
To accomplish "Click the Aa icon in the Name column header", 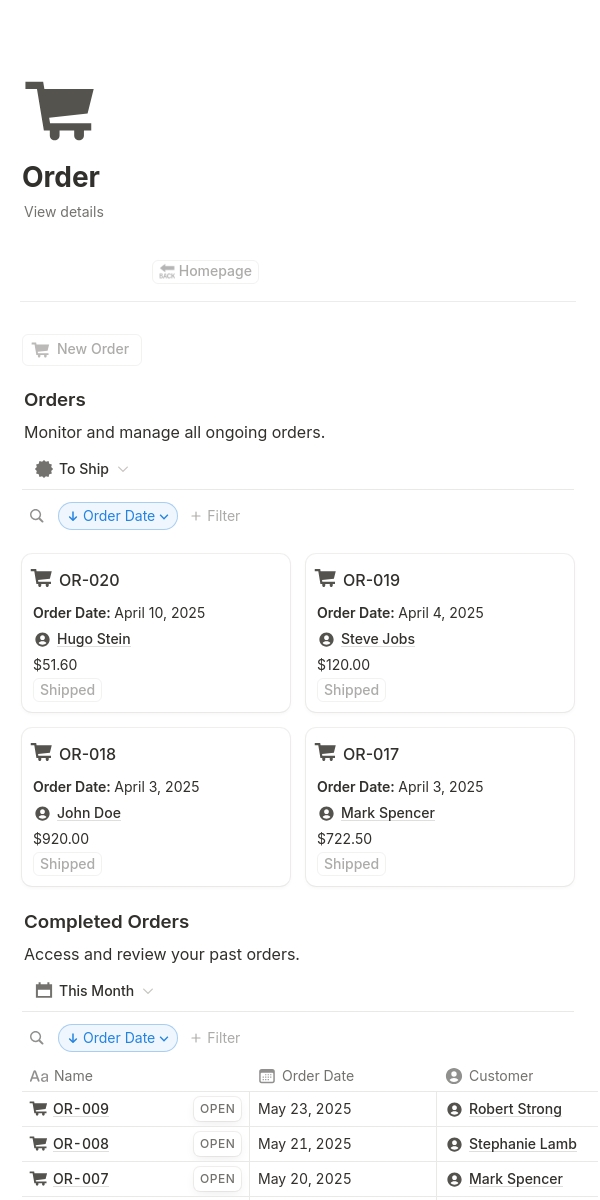I will [x=39, y=1075].
